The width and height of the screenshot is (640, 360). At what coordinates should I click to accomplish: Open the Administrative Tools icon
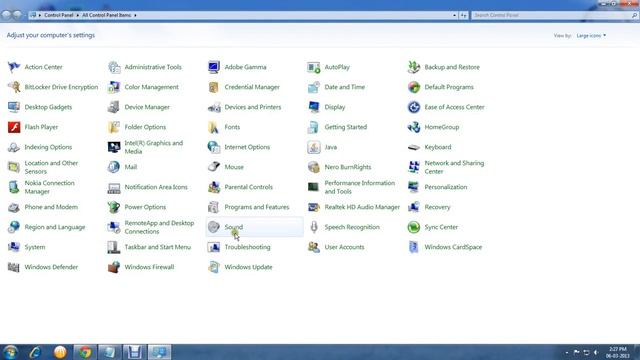pos(114,67)
